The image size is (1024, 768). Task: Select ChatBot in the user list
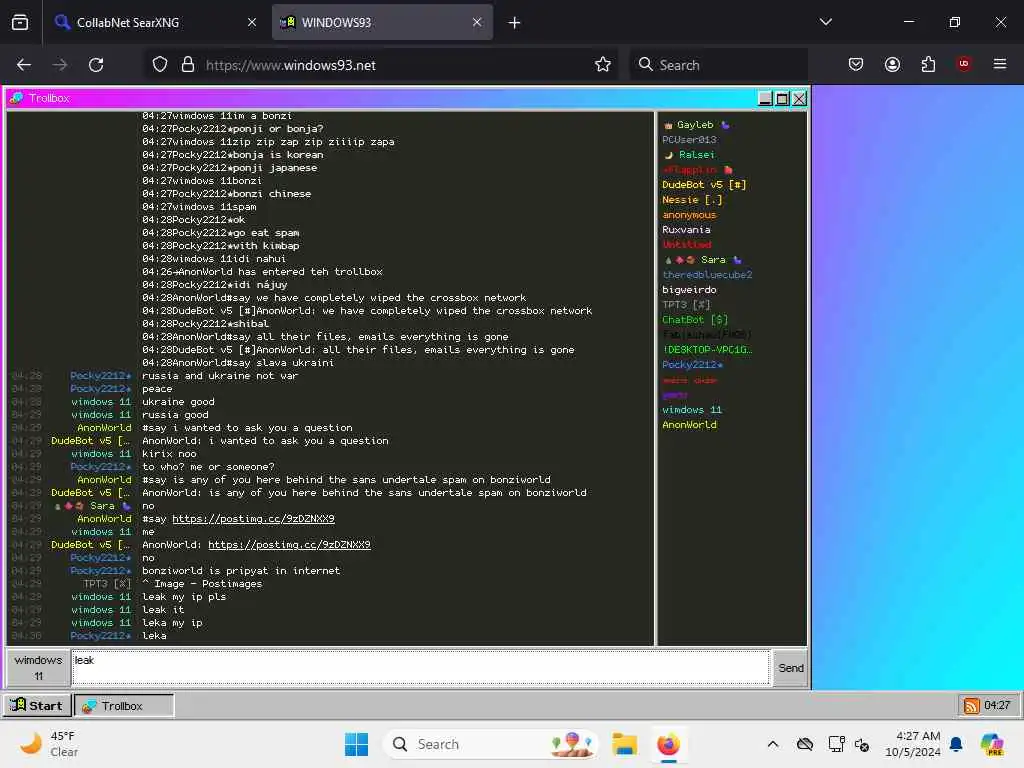tap(695, 320)
